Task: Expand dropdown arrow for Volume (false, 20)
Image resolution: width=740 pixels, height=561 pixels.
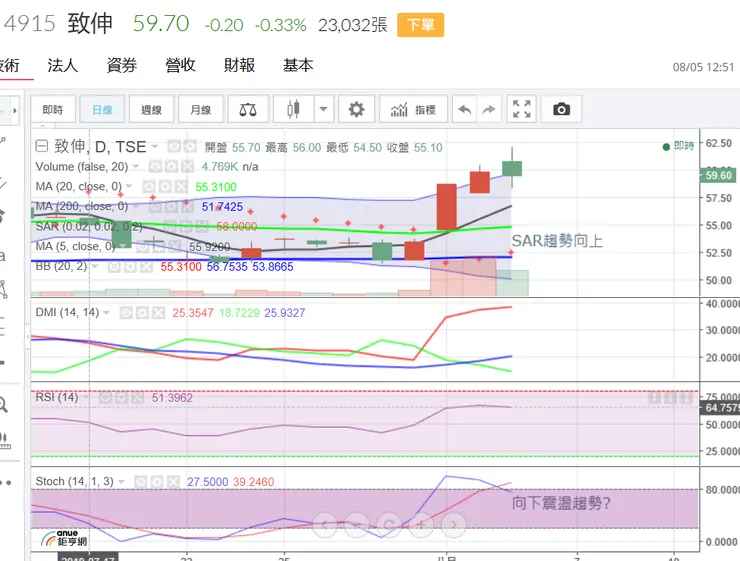Action: click(x=136, y=166)
